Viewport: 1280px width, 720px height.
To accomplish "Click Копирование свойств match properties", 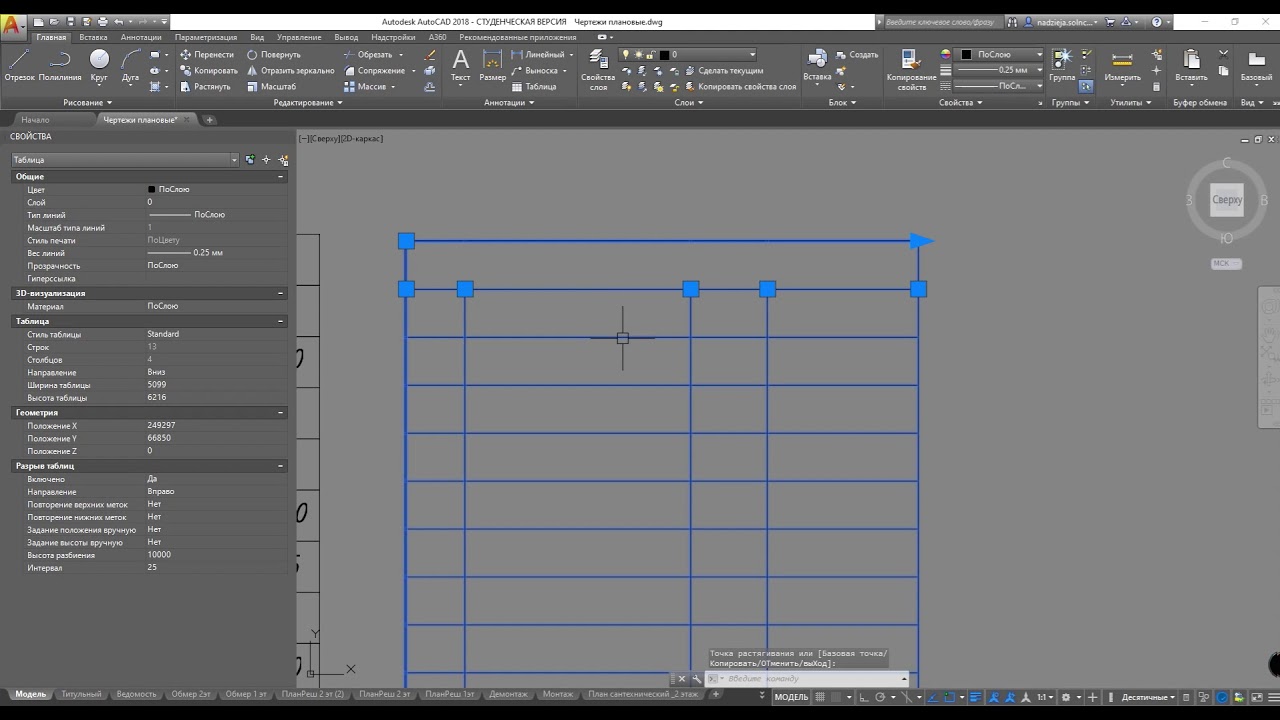I will [911, 70].
